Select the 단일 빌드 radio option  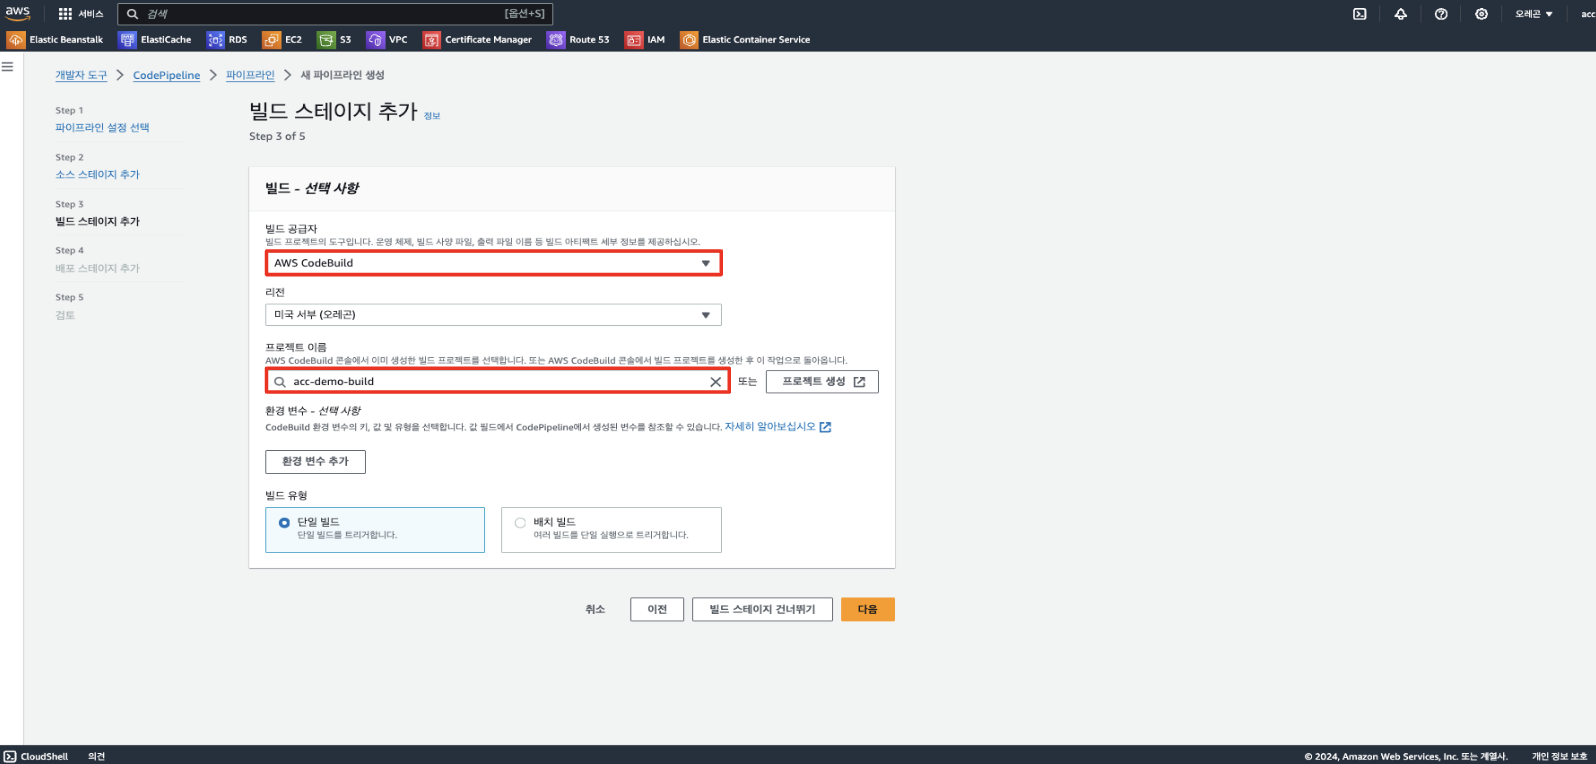click(x=284, y=523)
